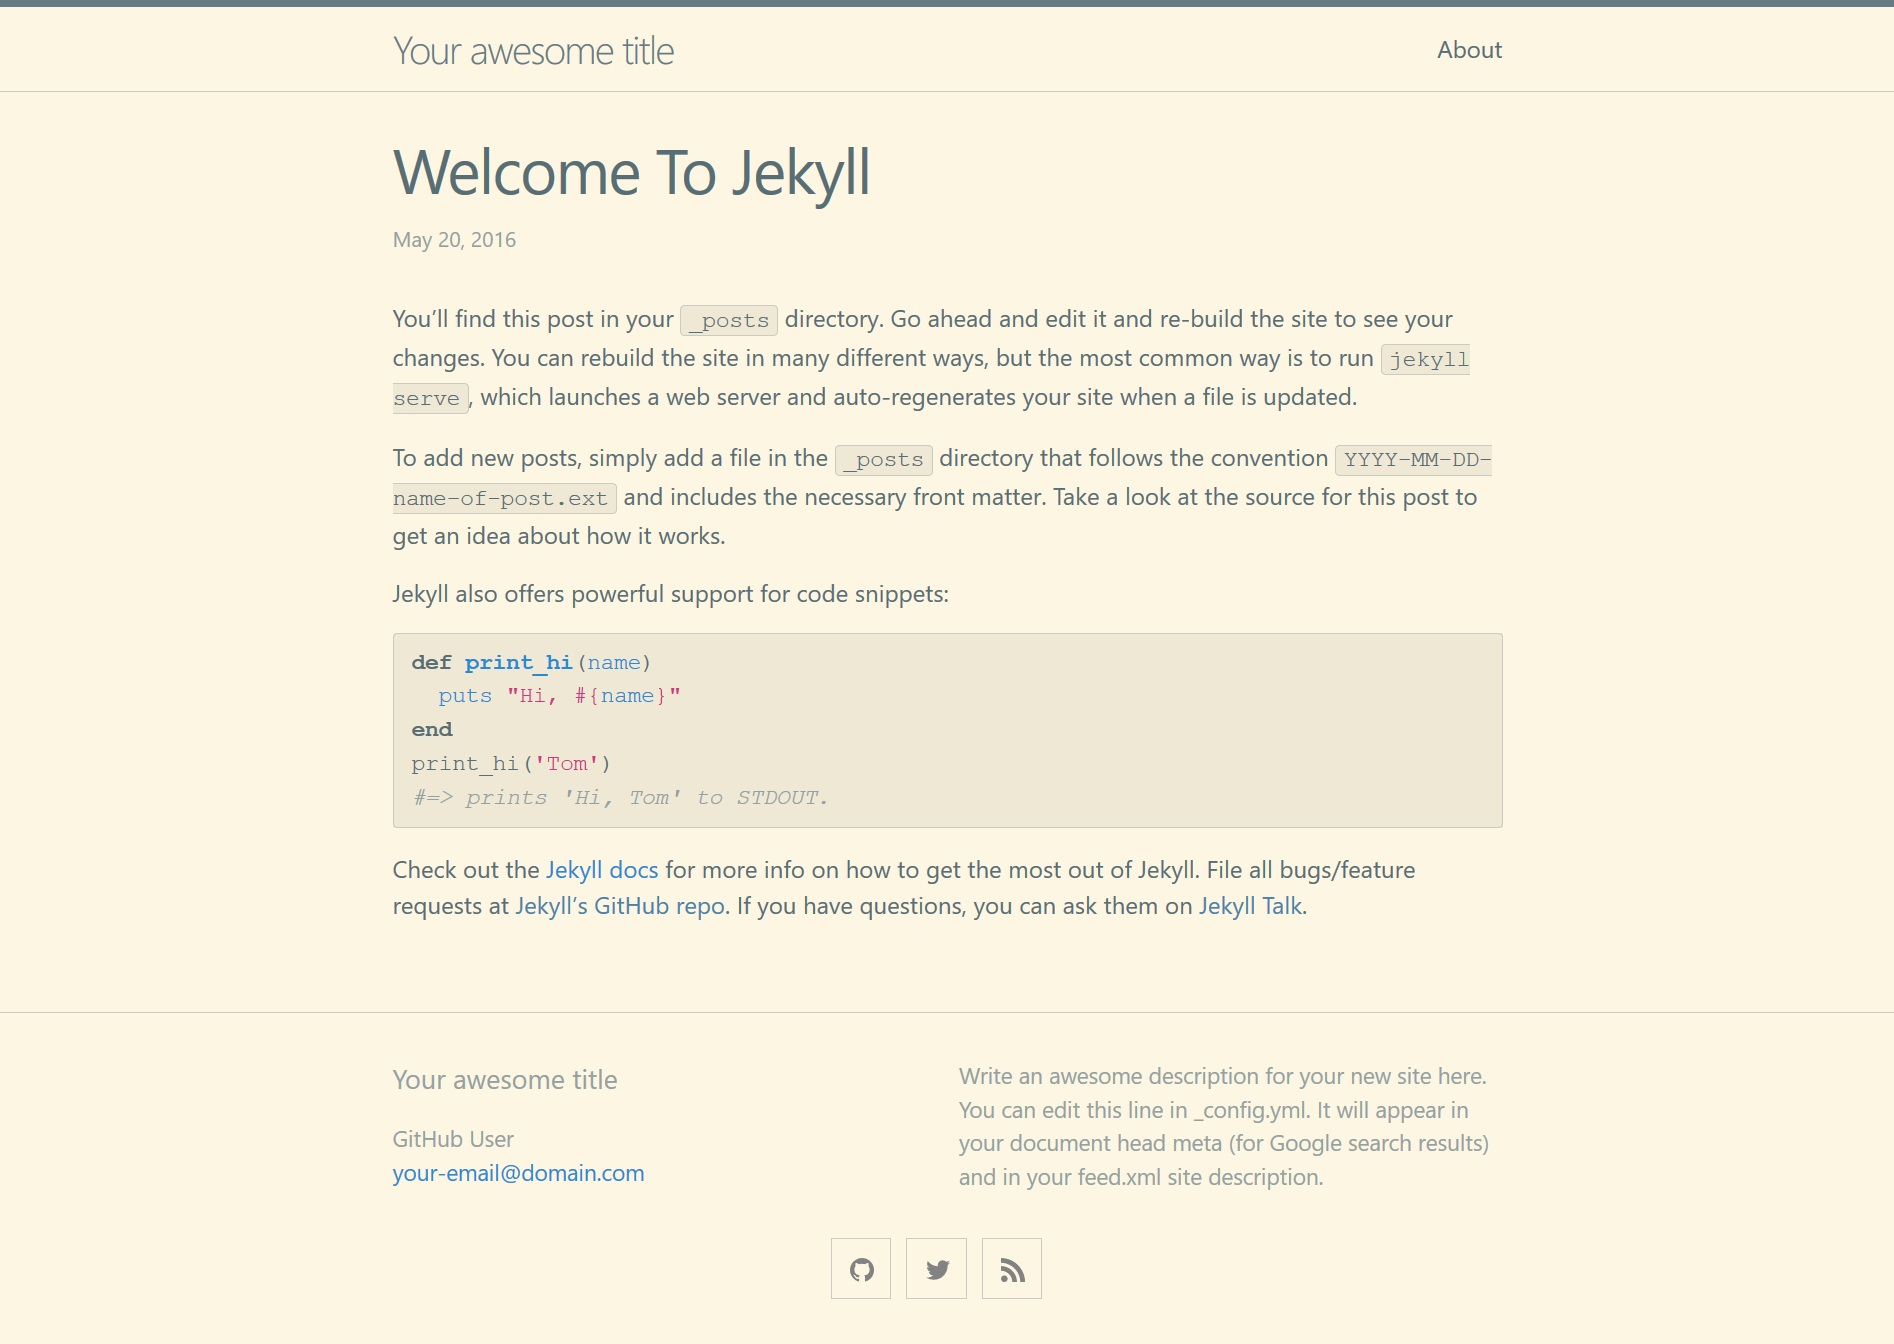Image resolution: width=1894 pixels, height=1344 pixels.
Task: Open the 'Jekyll's GitHub repo' link
Action: (620, 906)
